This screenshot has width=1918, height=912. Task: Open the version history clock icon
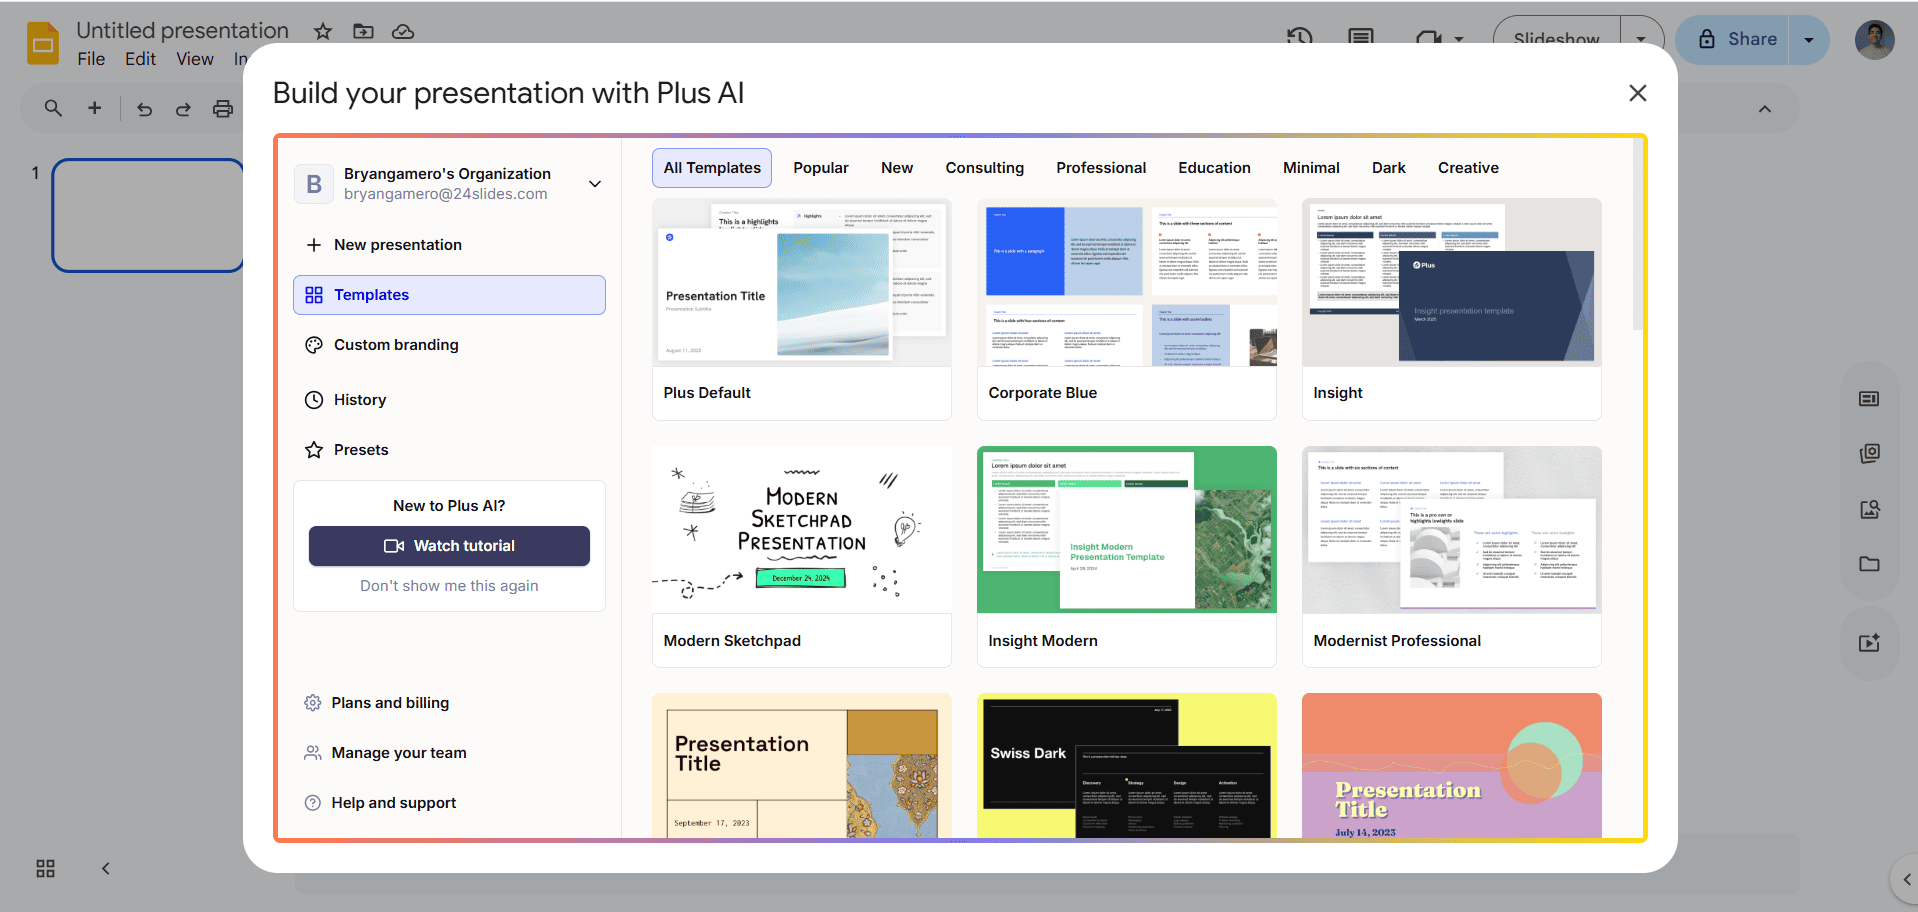(1300, 37)
